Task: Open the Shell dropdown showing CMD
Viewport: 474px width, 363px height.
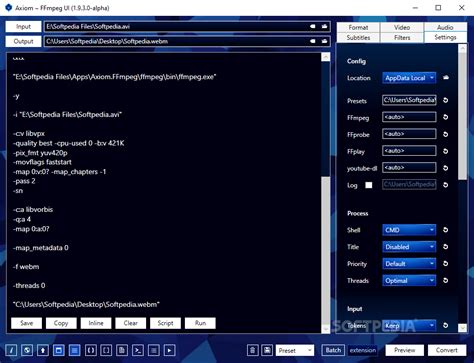Action: 409,230
